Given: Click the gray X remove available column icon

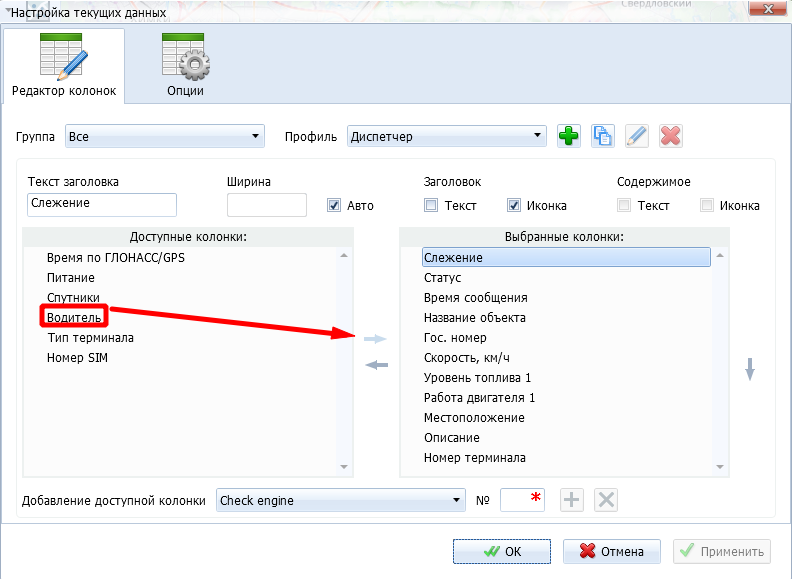Looking at the screenshot, I should pos(605,500).
